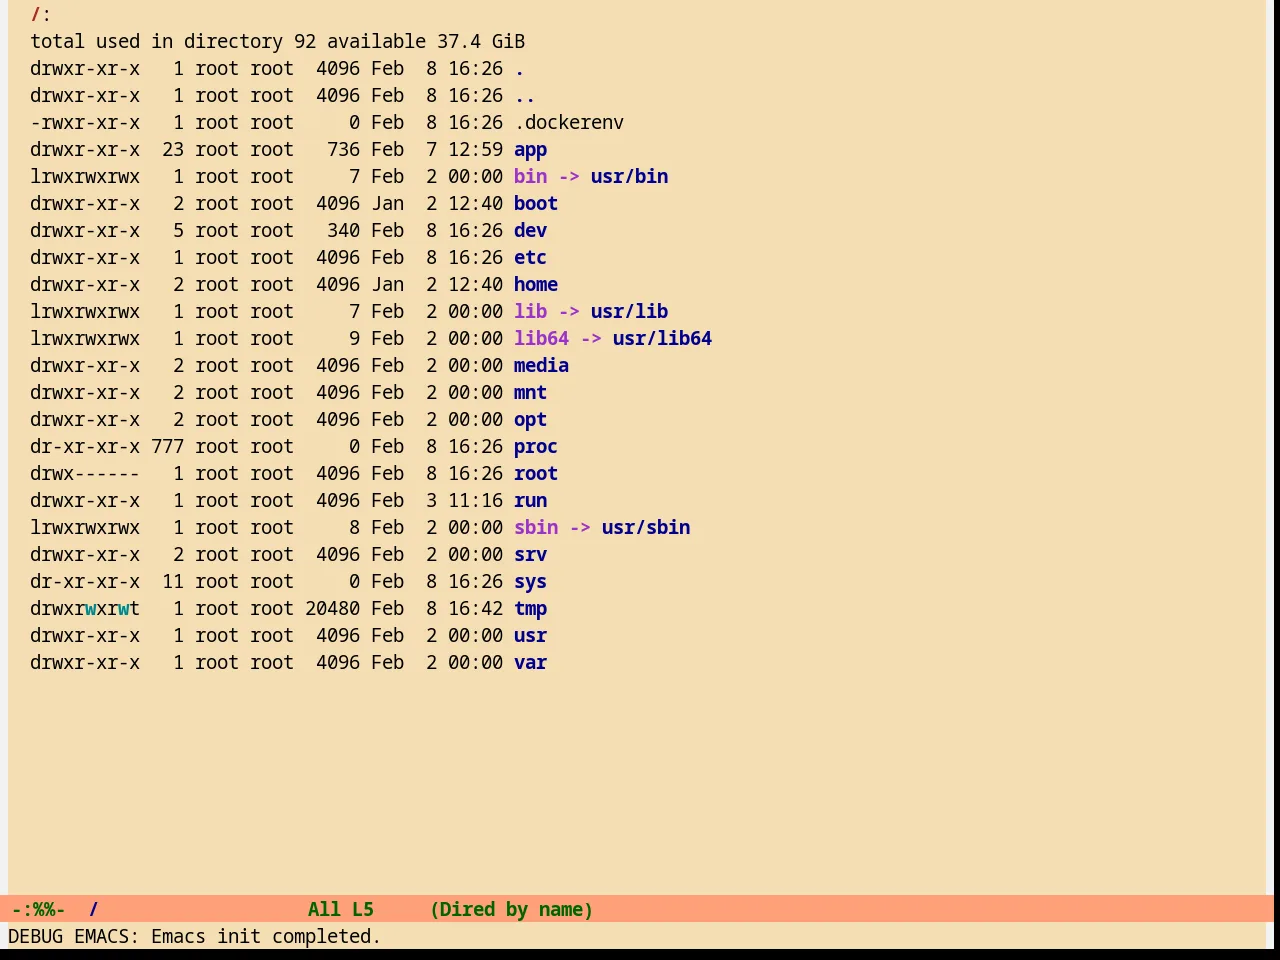Click the .dockerenv file name
The image size is (1280, 960).
tap(569, 123)
